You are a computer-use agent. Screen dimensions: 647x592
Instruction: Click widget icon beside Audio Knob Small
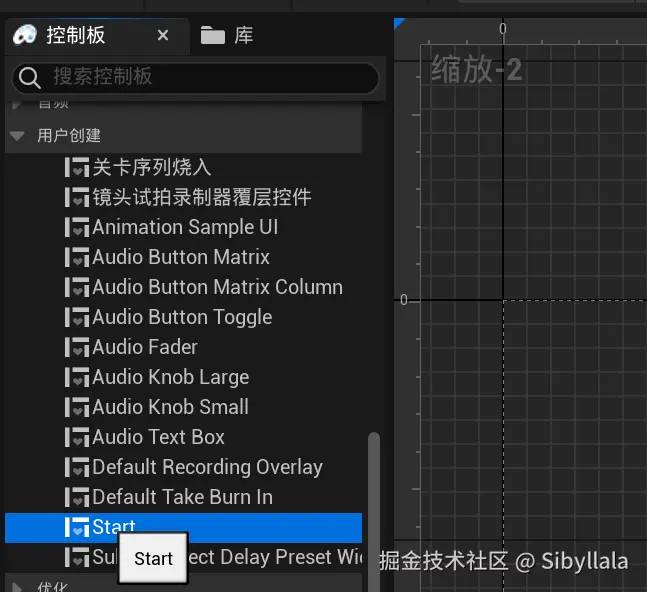pos(77,407)
